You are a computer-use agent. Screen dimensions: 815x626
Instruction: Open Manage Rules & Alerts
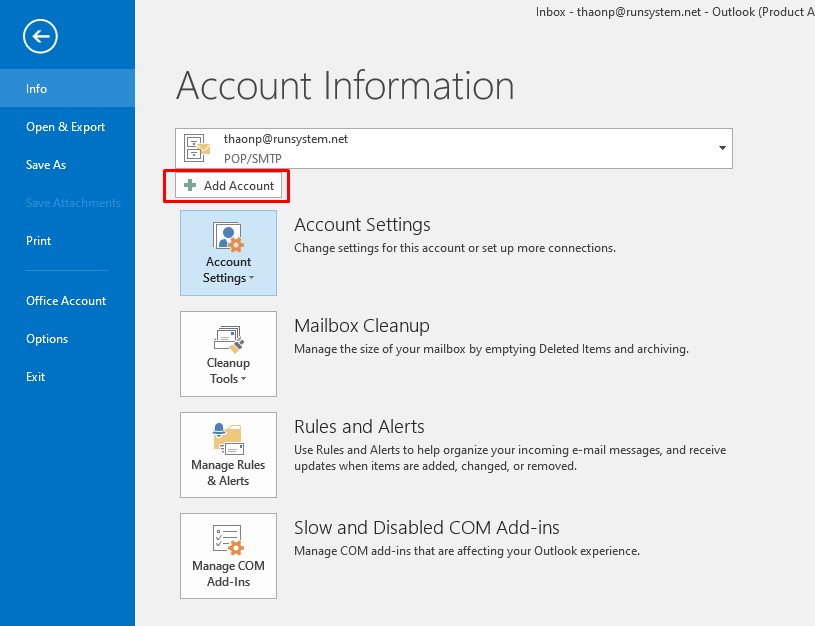(x=228, y=455)
